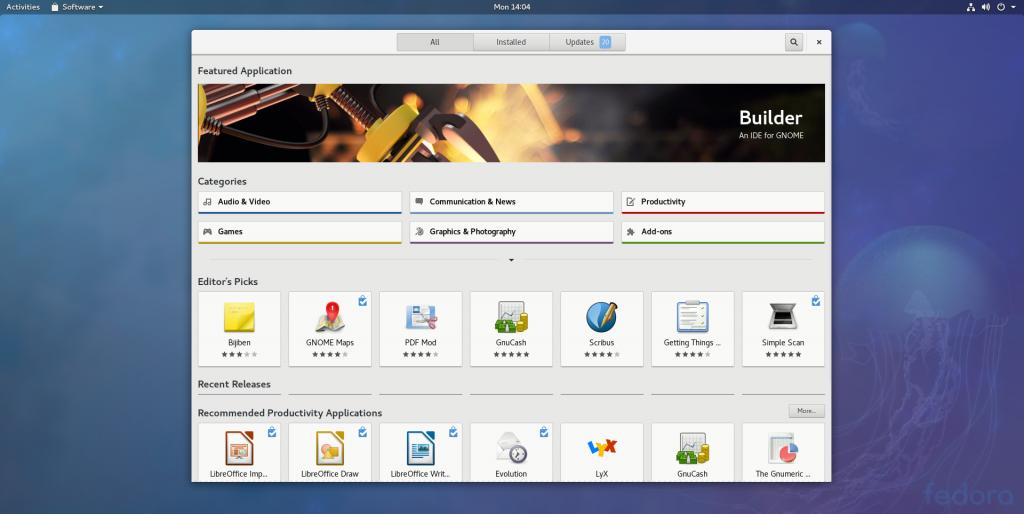Image resolution: width=1024 pixels, height=514 pixels.
Task: Open LibreOffice Draw icon
Action: pos(330,448)
